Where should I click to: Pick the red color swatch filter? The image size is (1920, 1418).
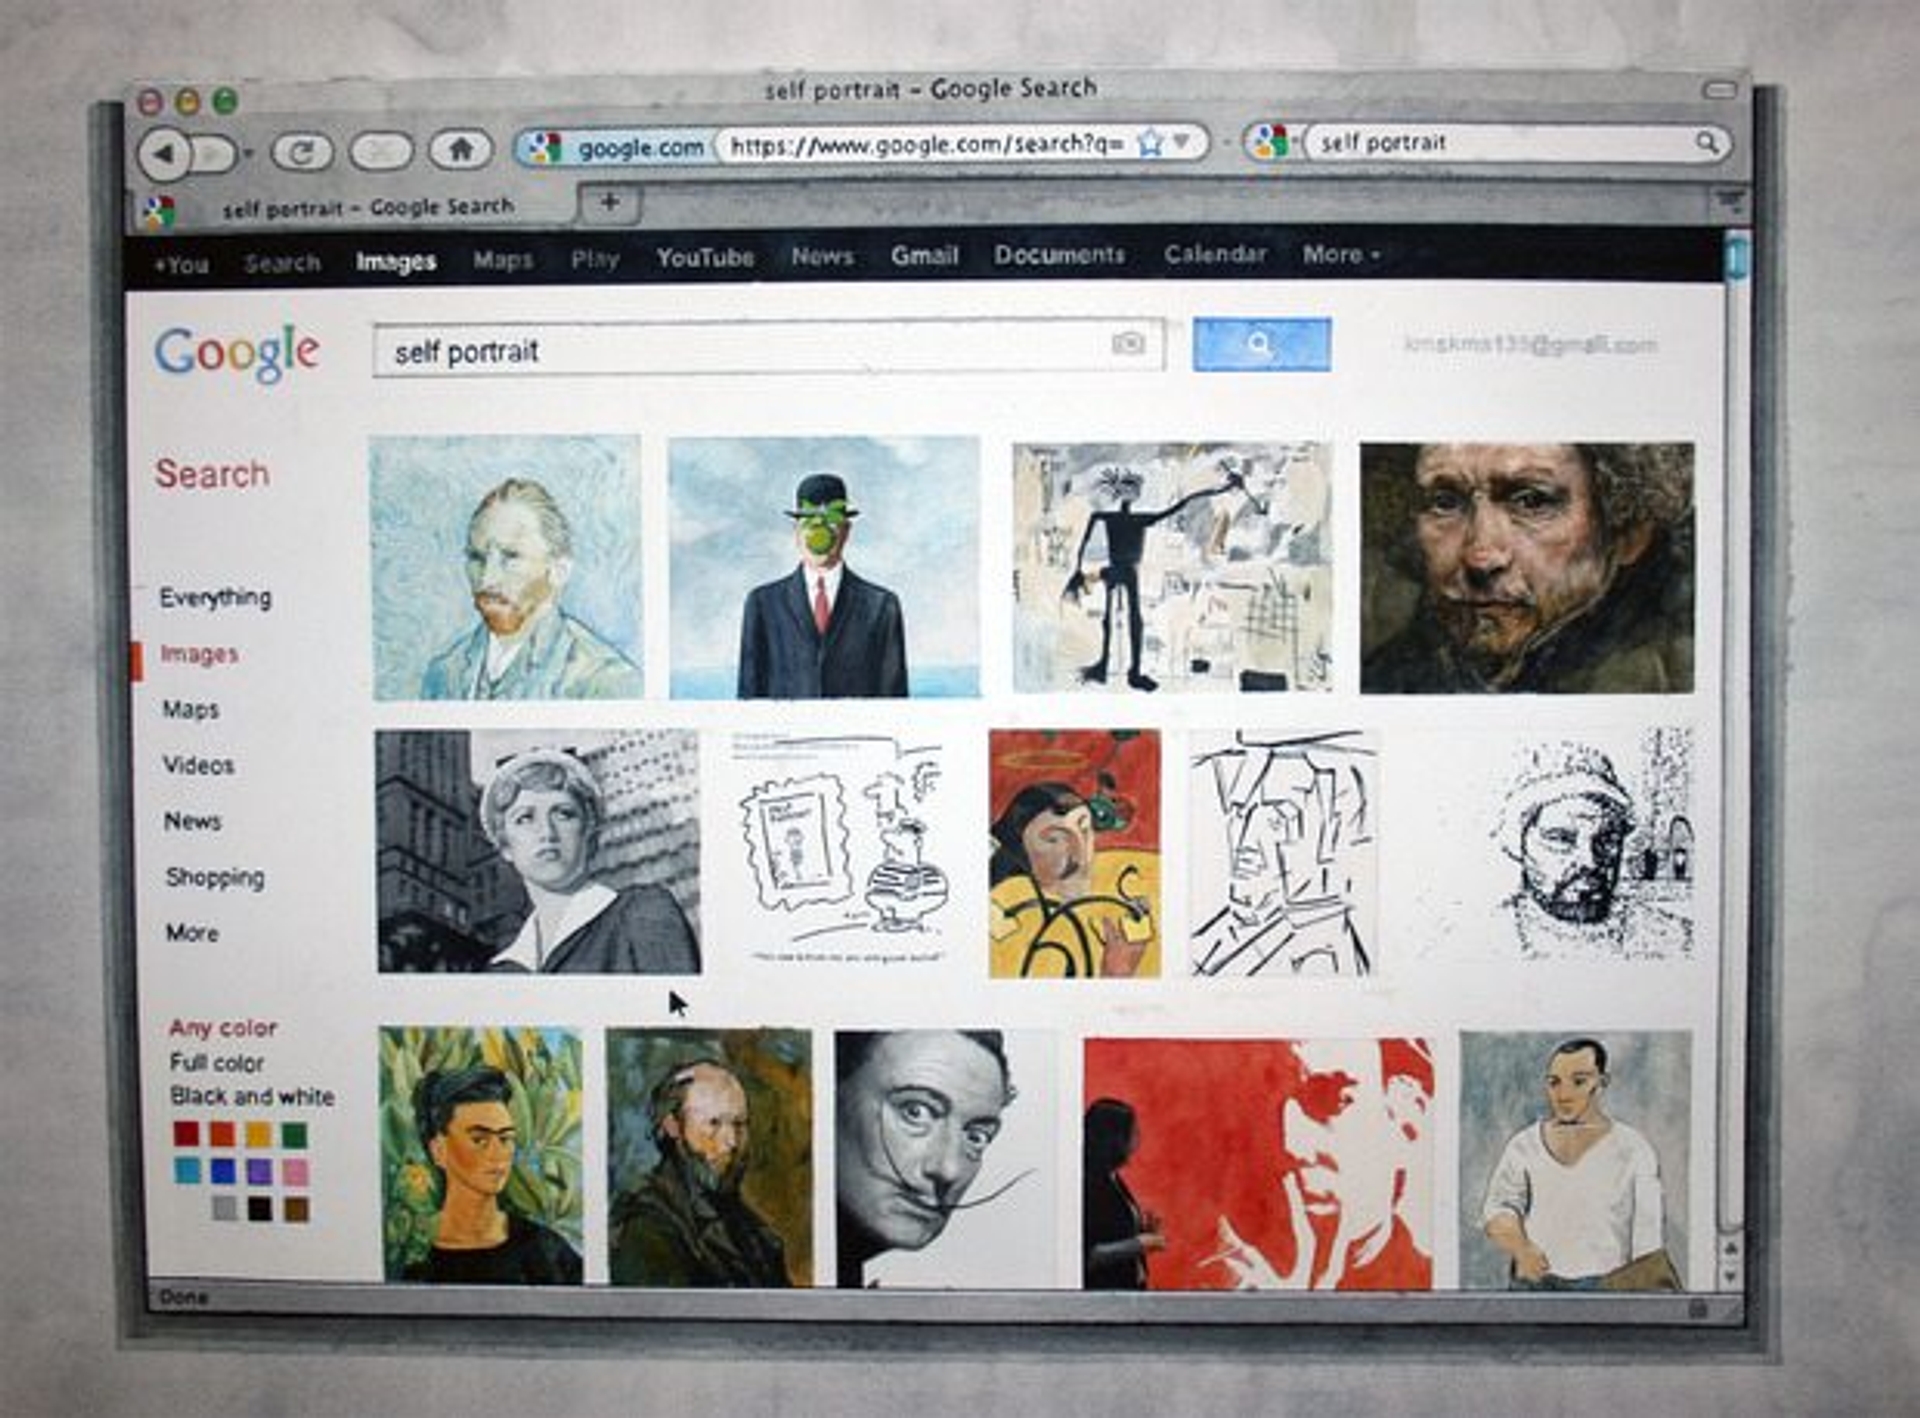click(187, 1133)
